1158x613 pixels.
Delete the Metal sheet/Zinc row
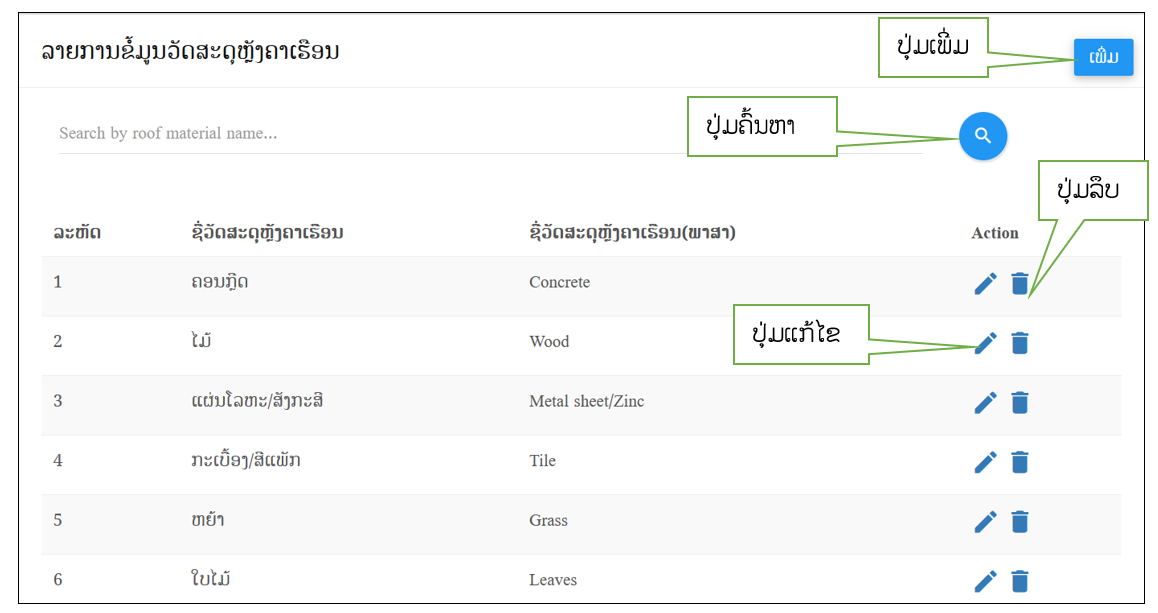pyautogui.click(x=1020, y=403)
